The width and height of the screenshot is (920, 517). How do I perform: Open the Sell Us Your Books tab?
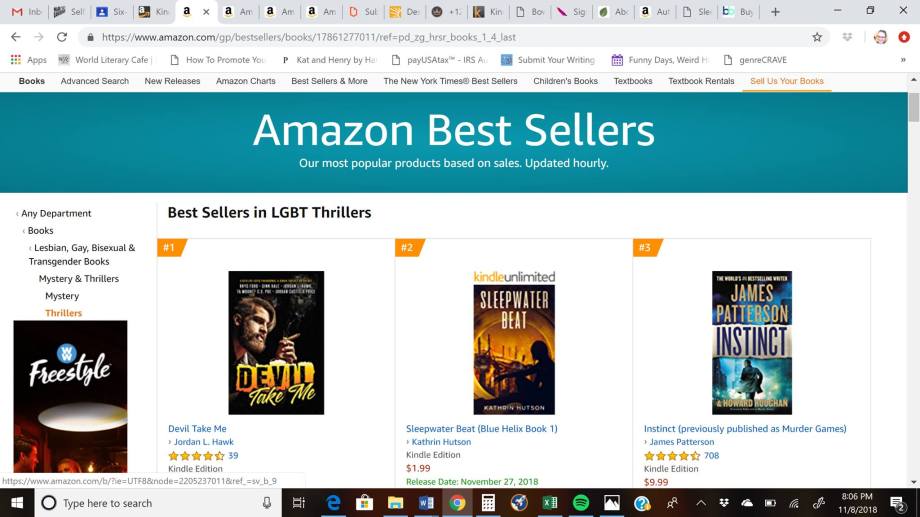point(787,81)
